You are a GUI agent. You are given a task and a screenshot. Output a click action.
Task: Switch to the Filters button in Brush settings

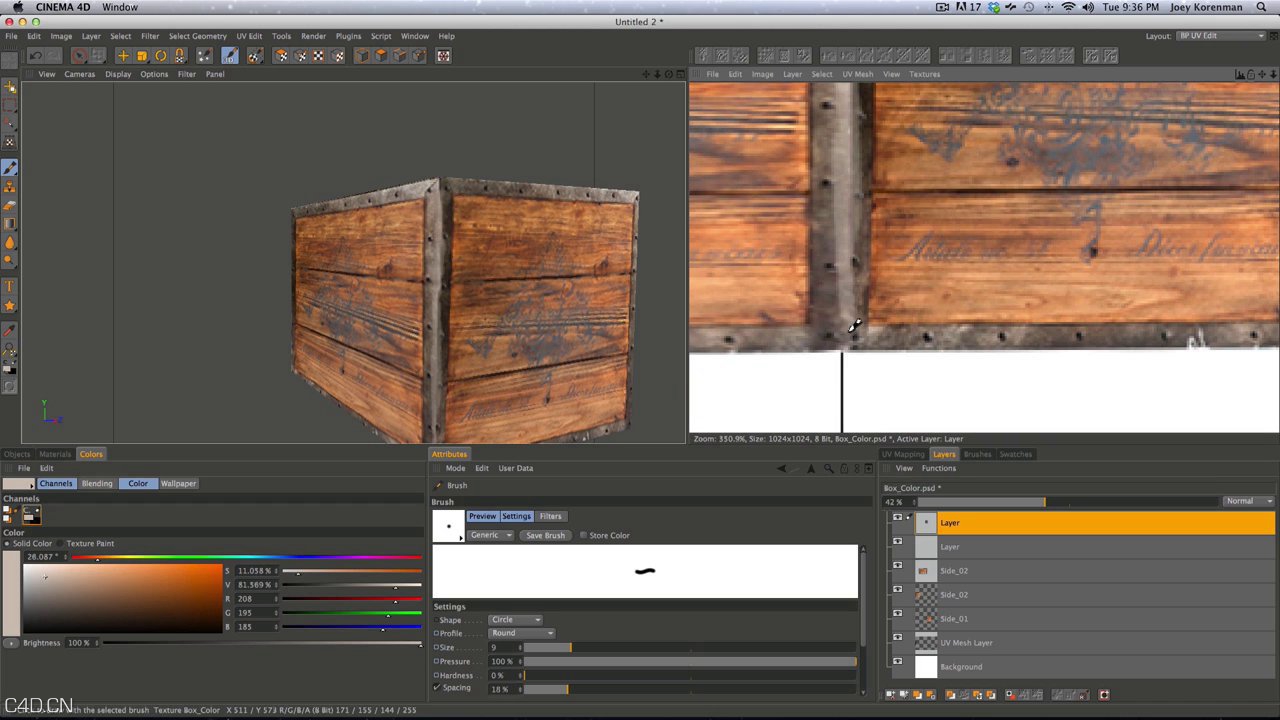pos(551,516)
